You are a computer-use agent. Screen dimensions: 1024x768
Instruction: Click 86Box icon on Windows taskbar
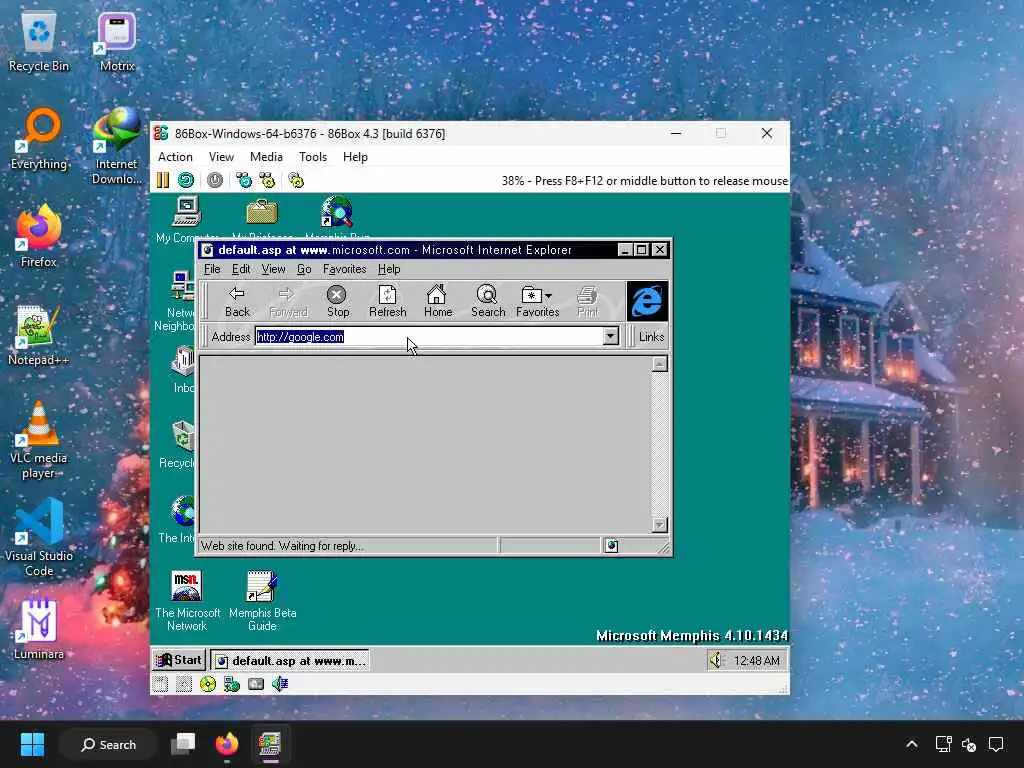(270, 744)
